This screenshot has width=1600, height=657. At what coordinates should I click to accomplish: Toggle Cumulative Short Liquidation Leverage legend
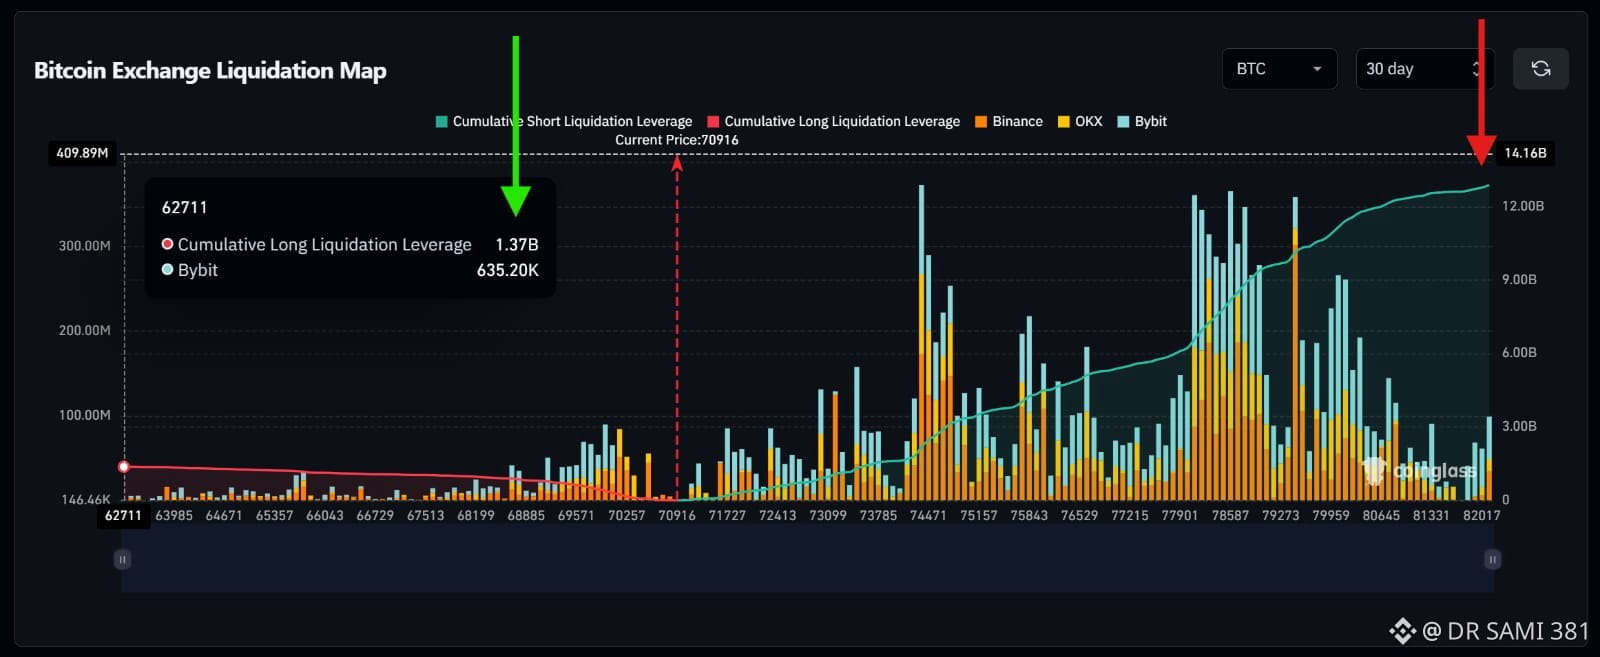click(x=564, y=121)
